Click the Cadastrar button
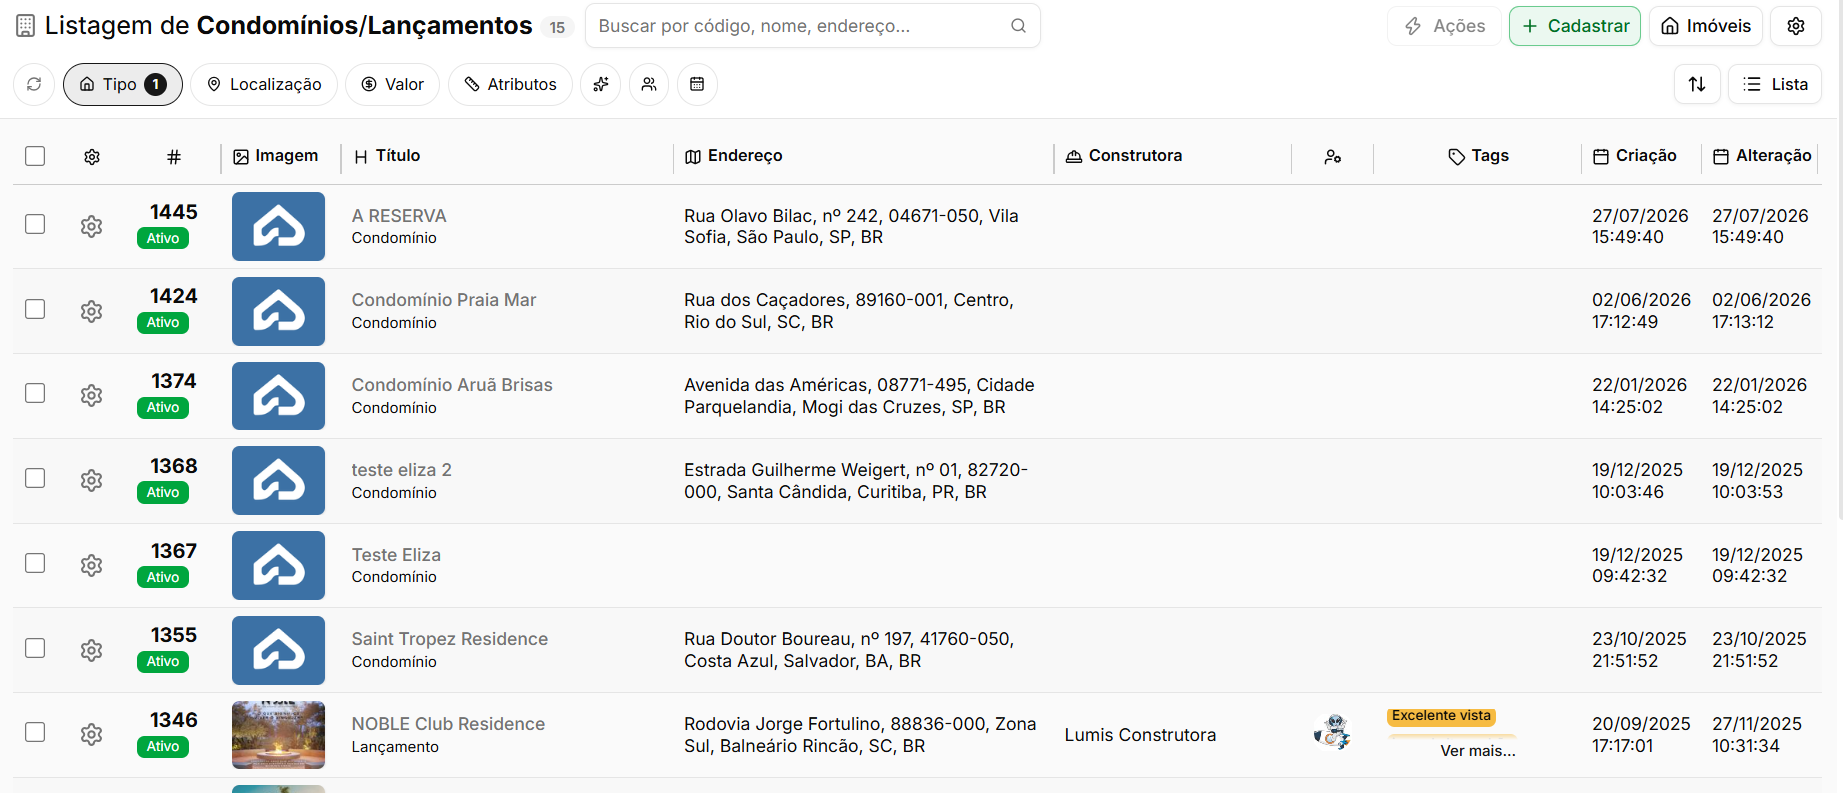 pyautogui.click(x=1575, y=26)
